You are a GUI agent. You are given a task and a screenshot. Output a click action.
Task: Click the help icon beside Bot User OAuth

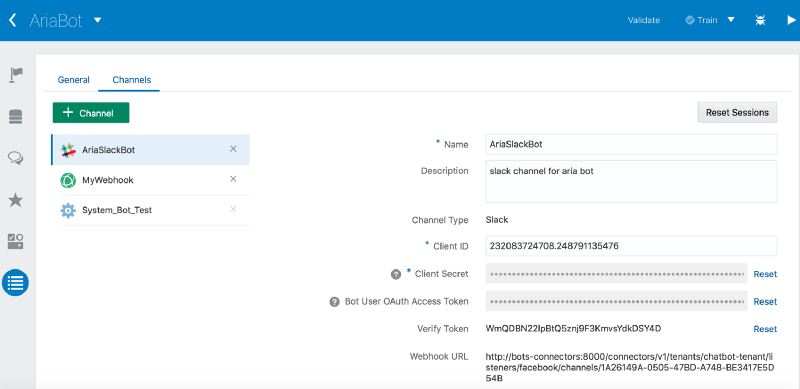334,302
